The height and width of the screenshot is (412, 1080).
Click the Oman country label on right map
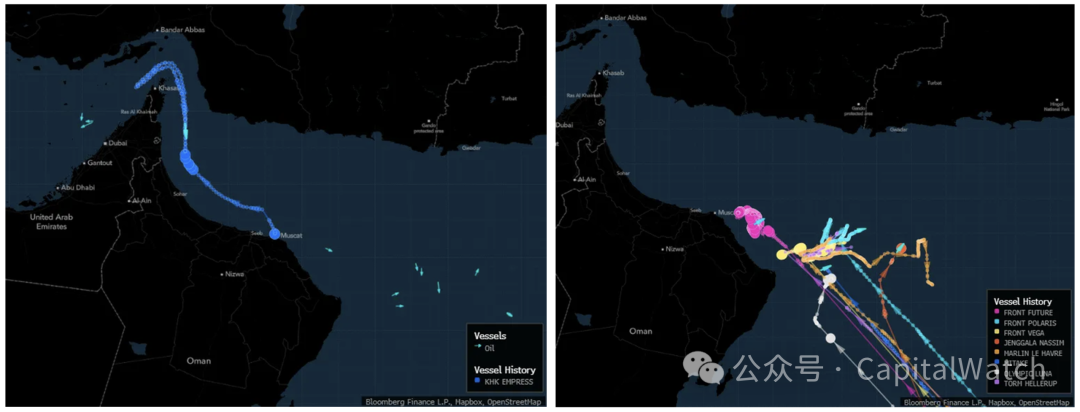[x=641, y=331]
